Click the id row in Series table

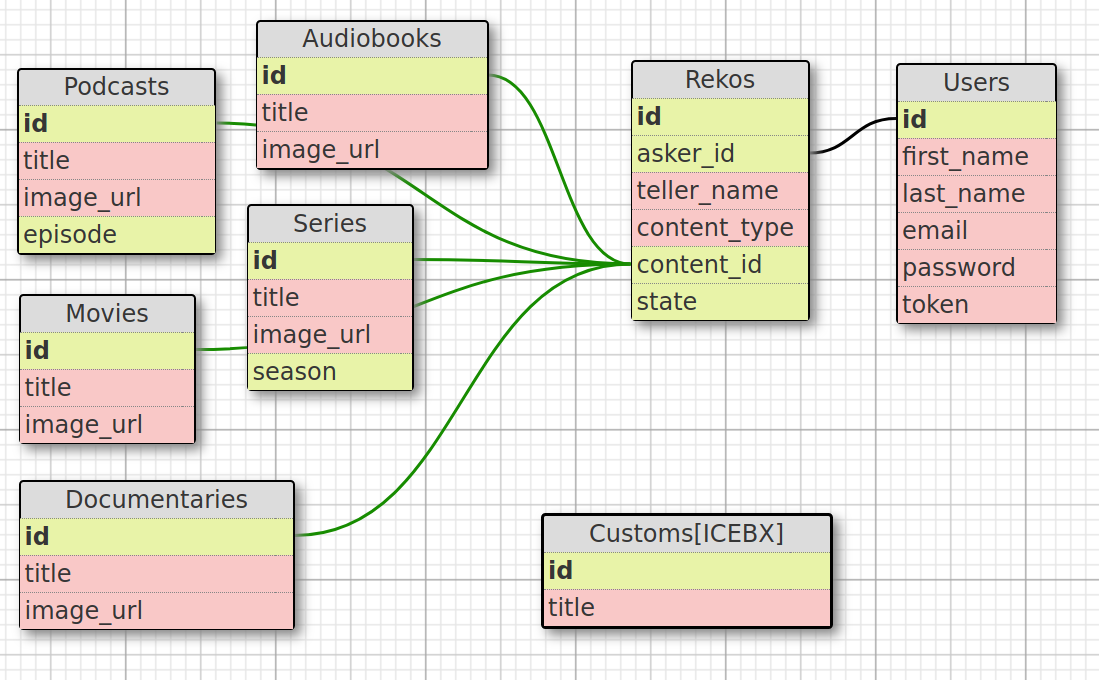pos(330,261)
